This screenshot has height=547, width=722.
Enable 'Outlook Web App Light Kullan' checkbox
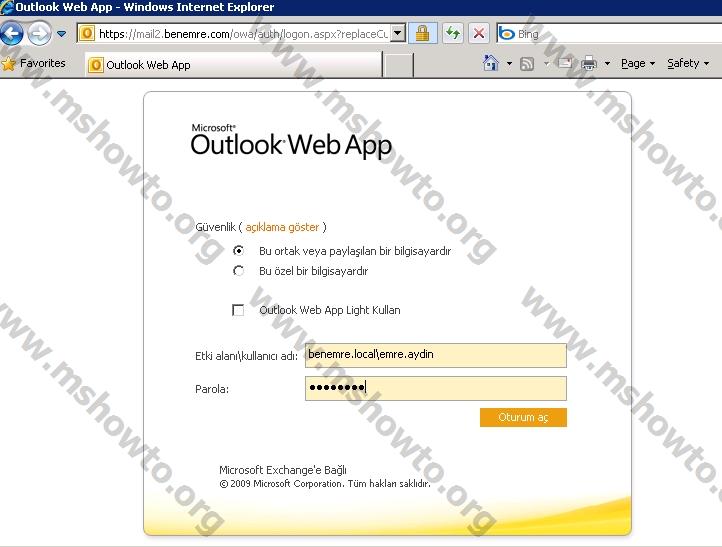238,310
